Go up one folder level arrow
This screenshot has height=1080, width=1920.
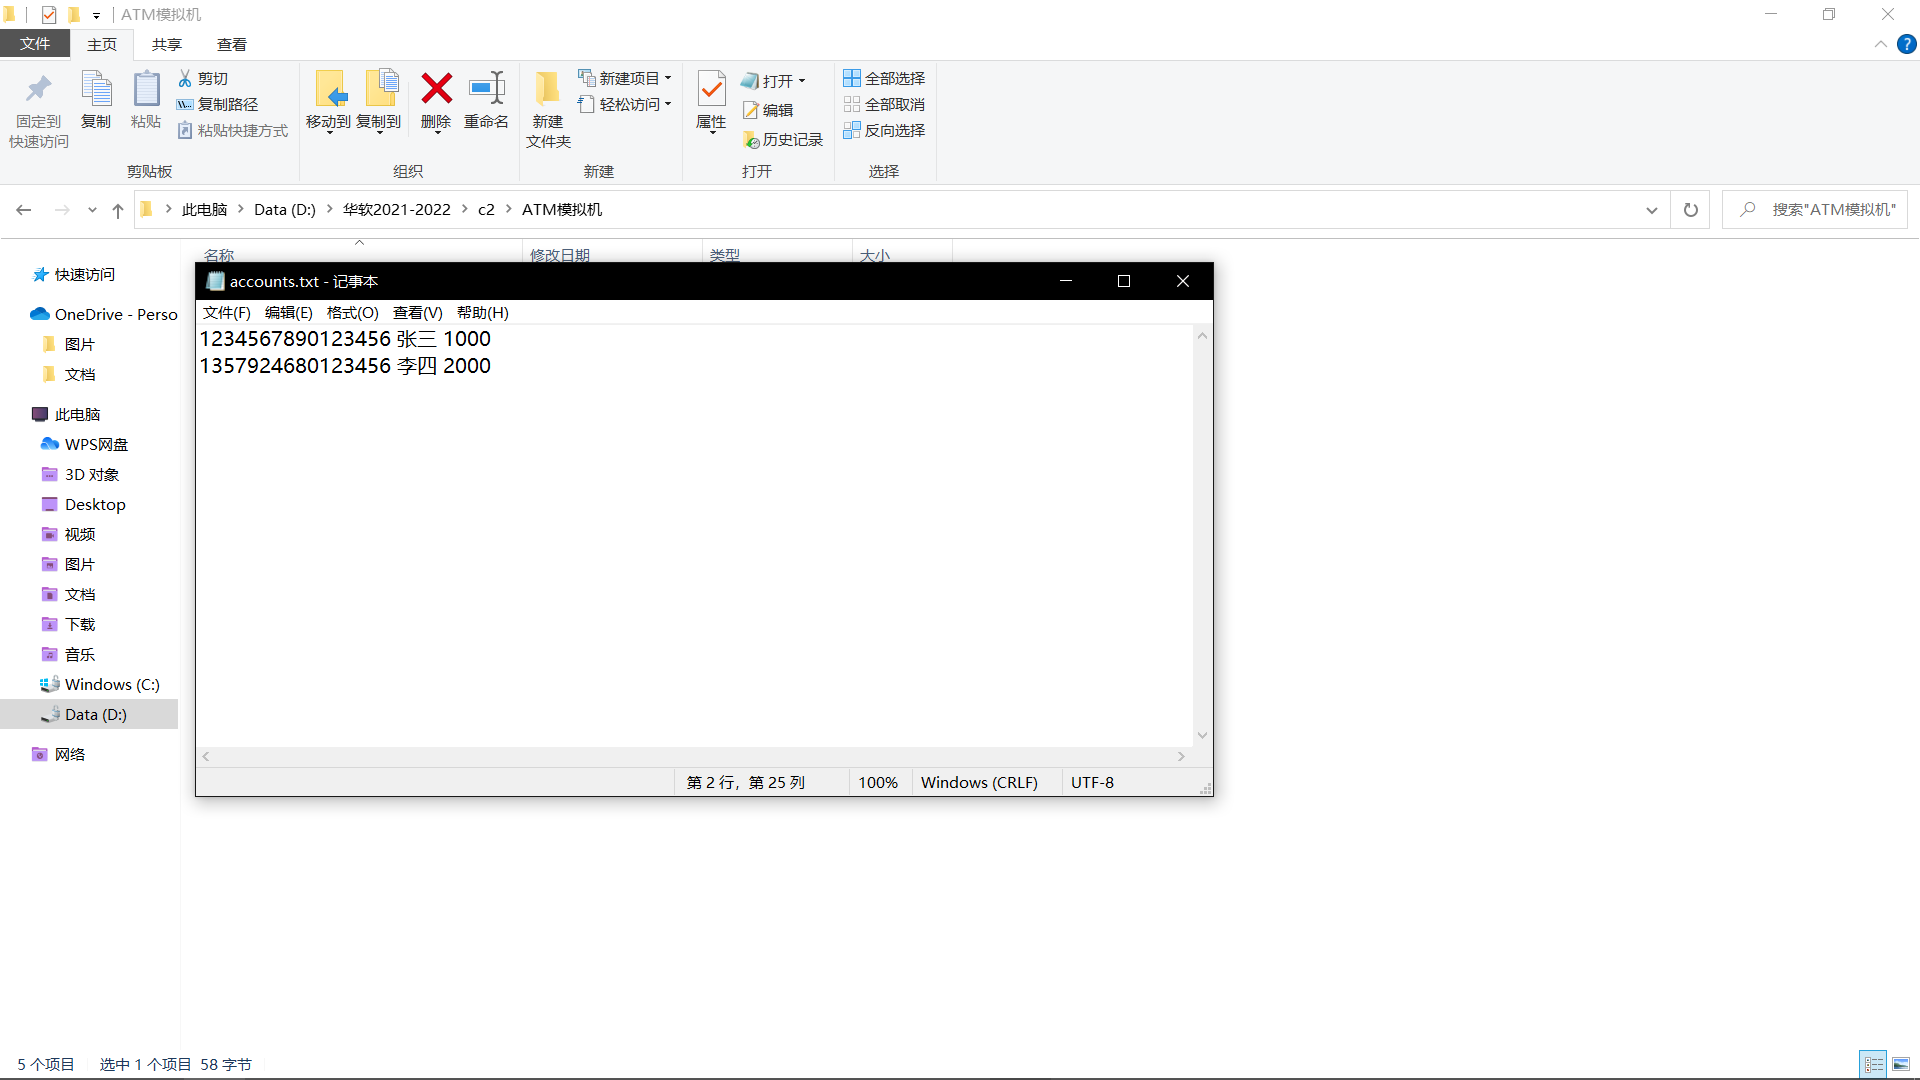[118, 210]
